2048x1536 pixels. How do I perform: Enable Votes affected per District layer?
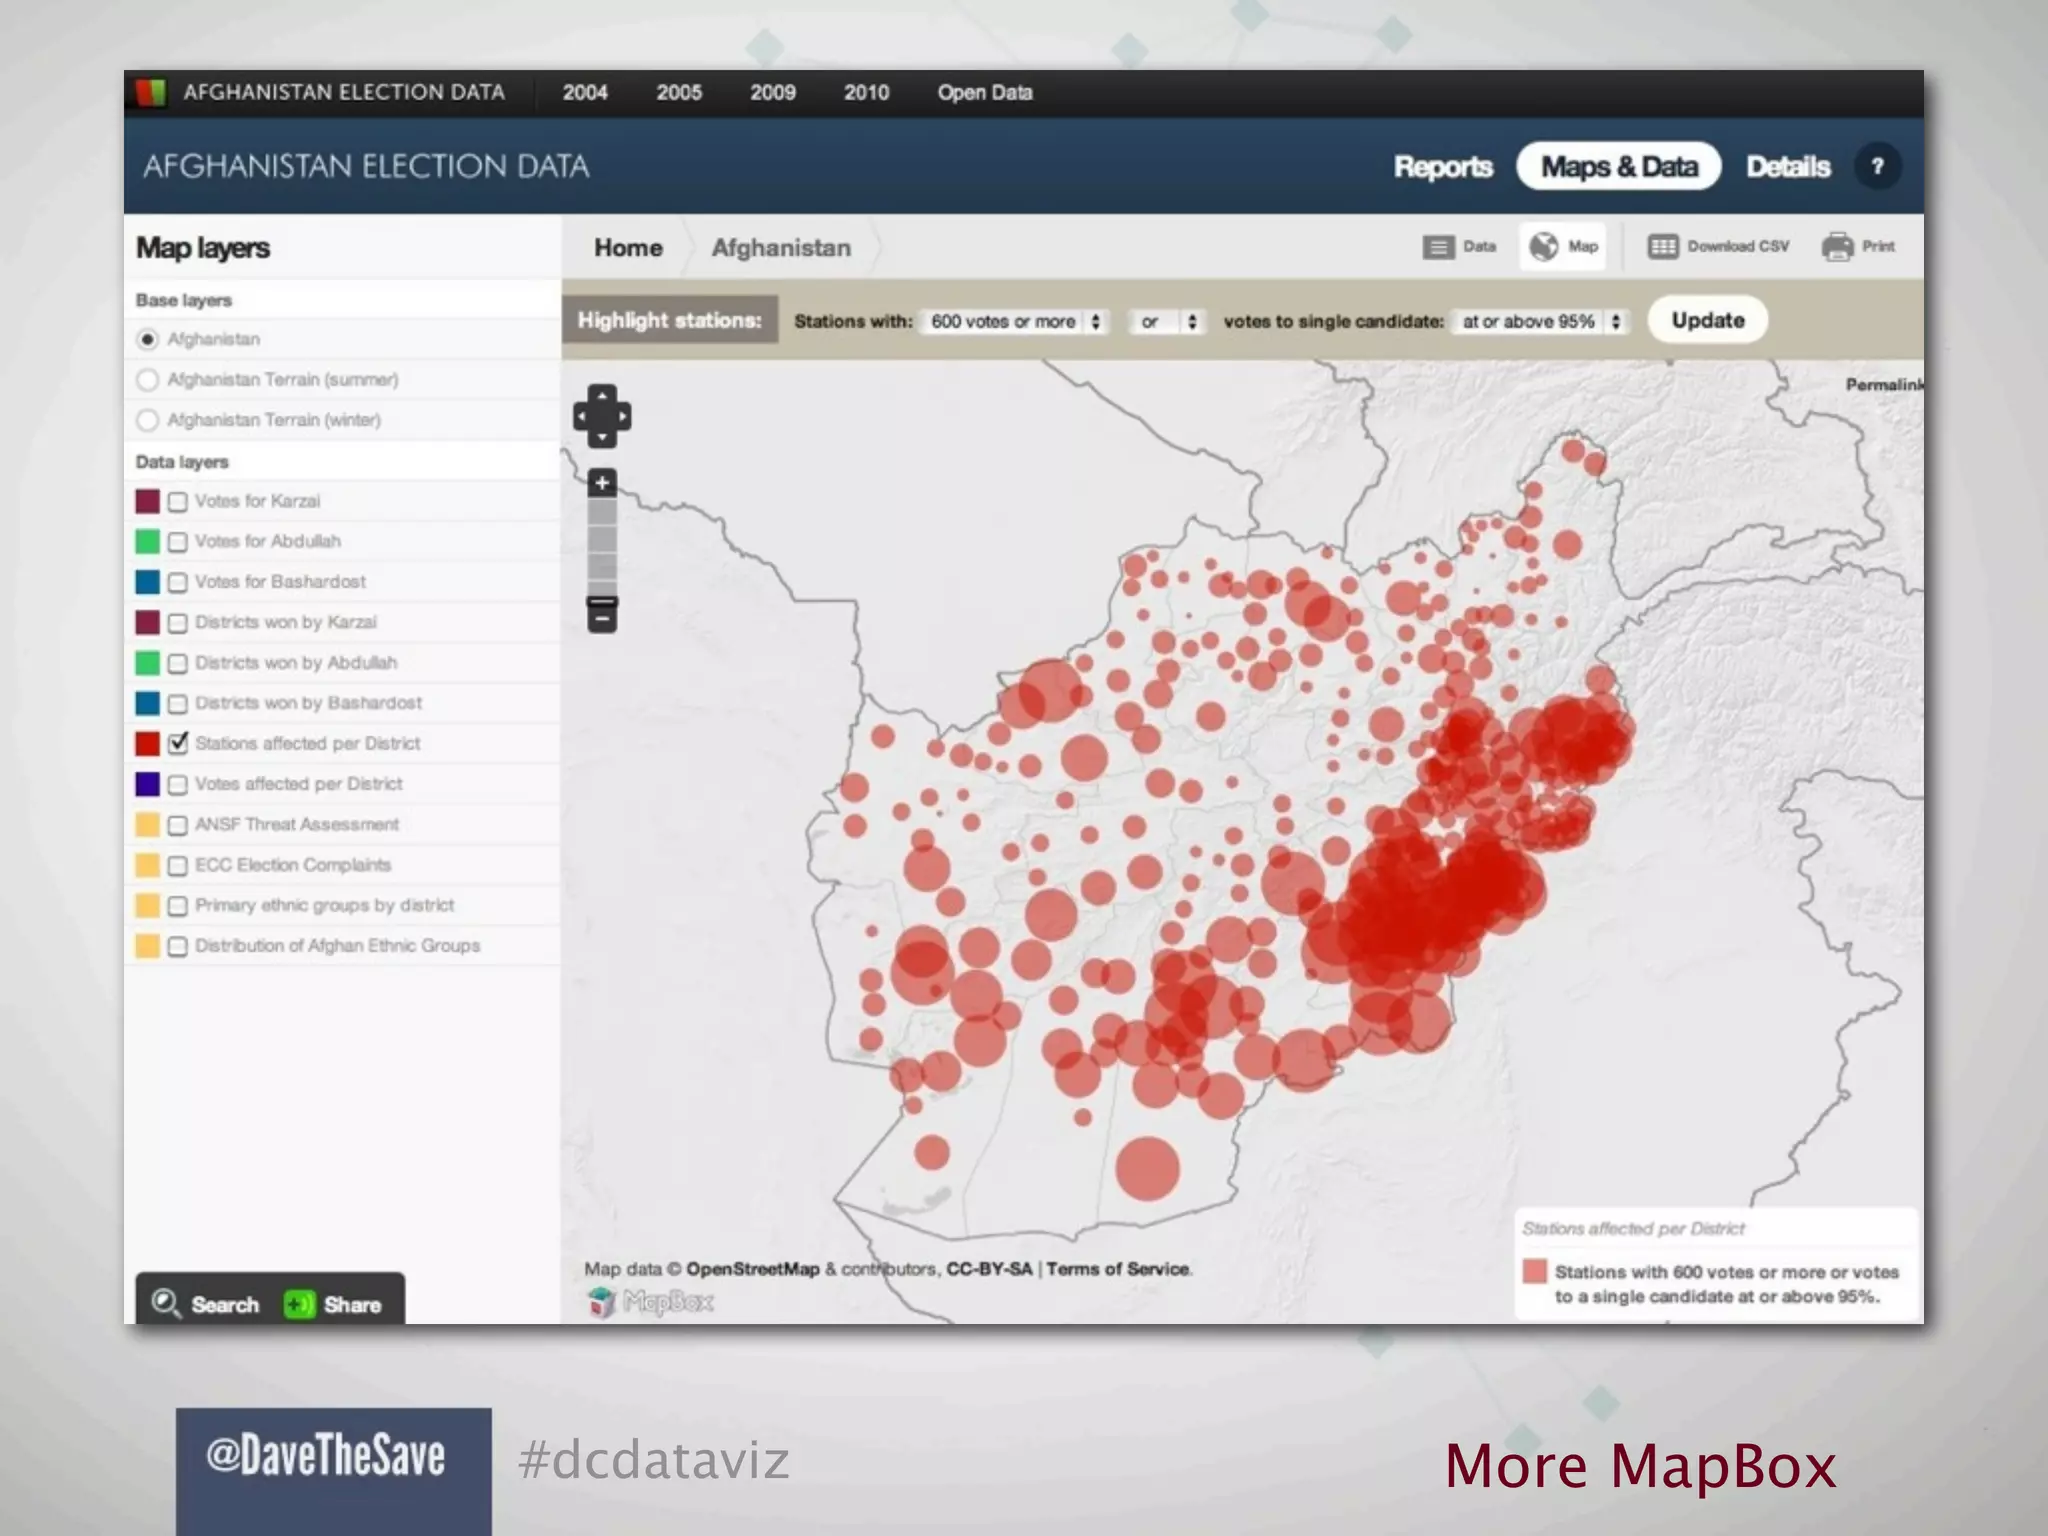point(178,785)
